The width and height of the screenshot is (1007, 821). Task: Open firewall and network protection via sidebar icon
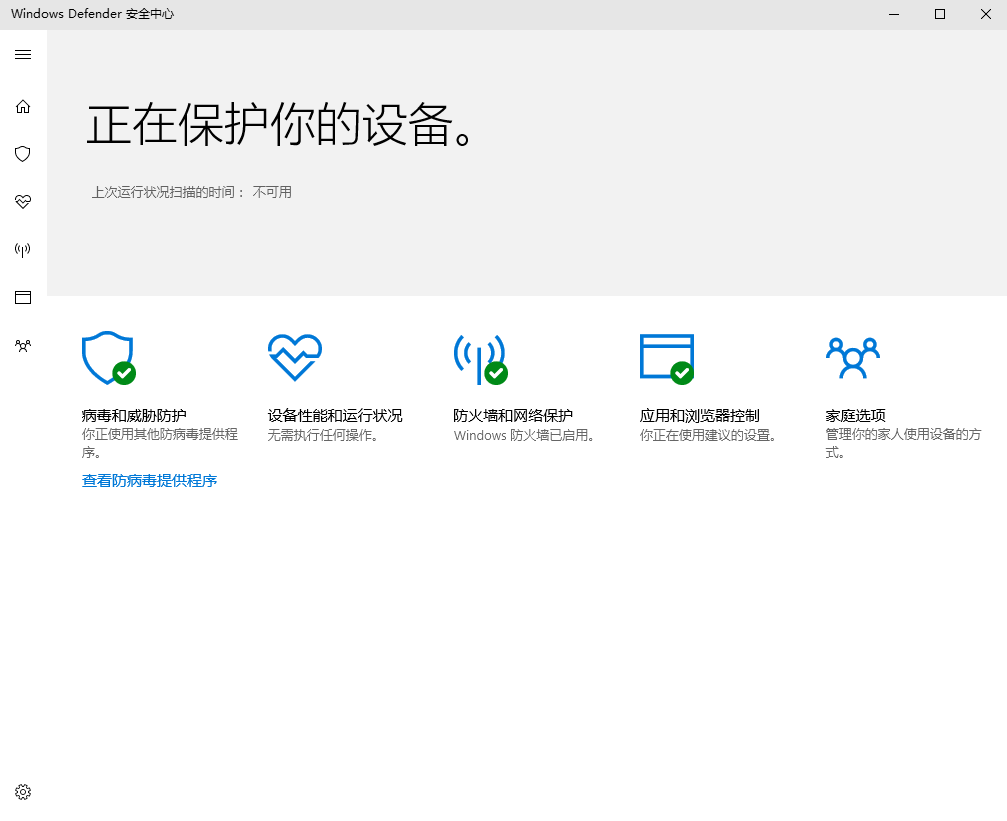(x=22, y=250)
